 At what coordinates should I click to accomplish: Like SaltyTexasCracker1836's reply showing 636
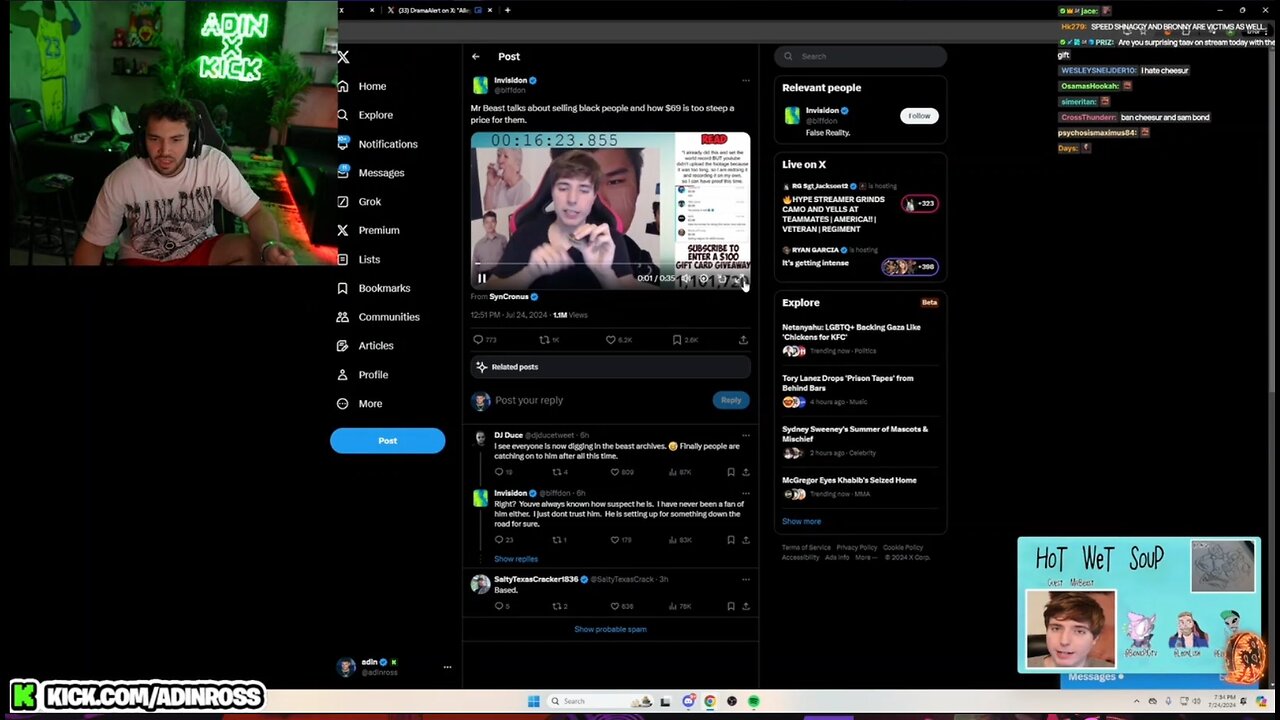point(615,606)
